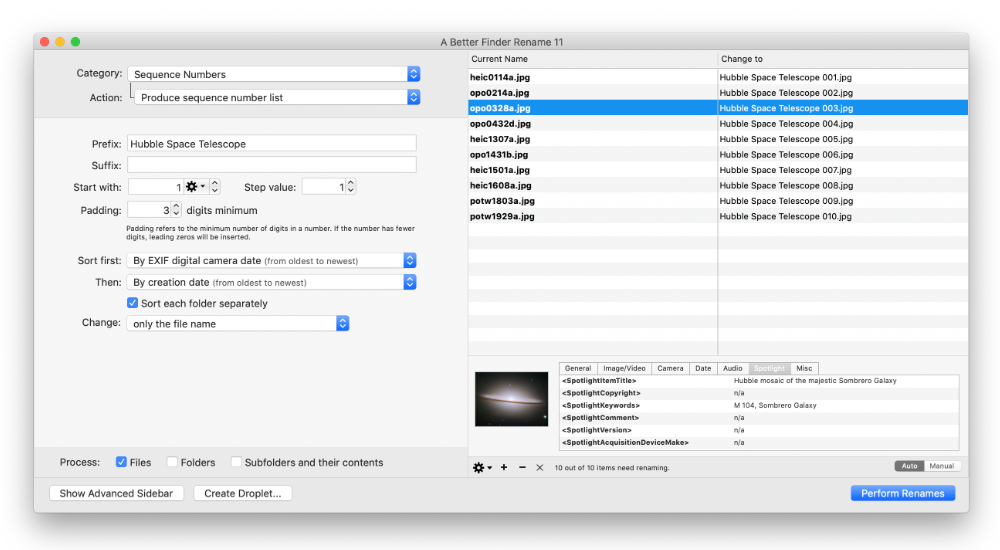1000x550 pixels.
Task: Click the minus icon to remove item
Action: pyautogui.click(x=522, y=467)
